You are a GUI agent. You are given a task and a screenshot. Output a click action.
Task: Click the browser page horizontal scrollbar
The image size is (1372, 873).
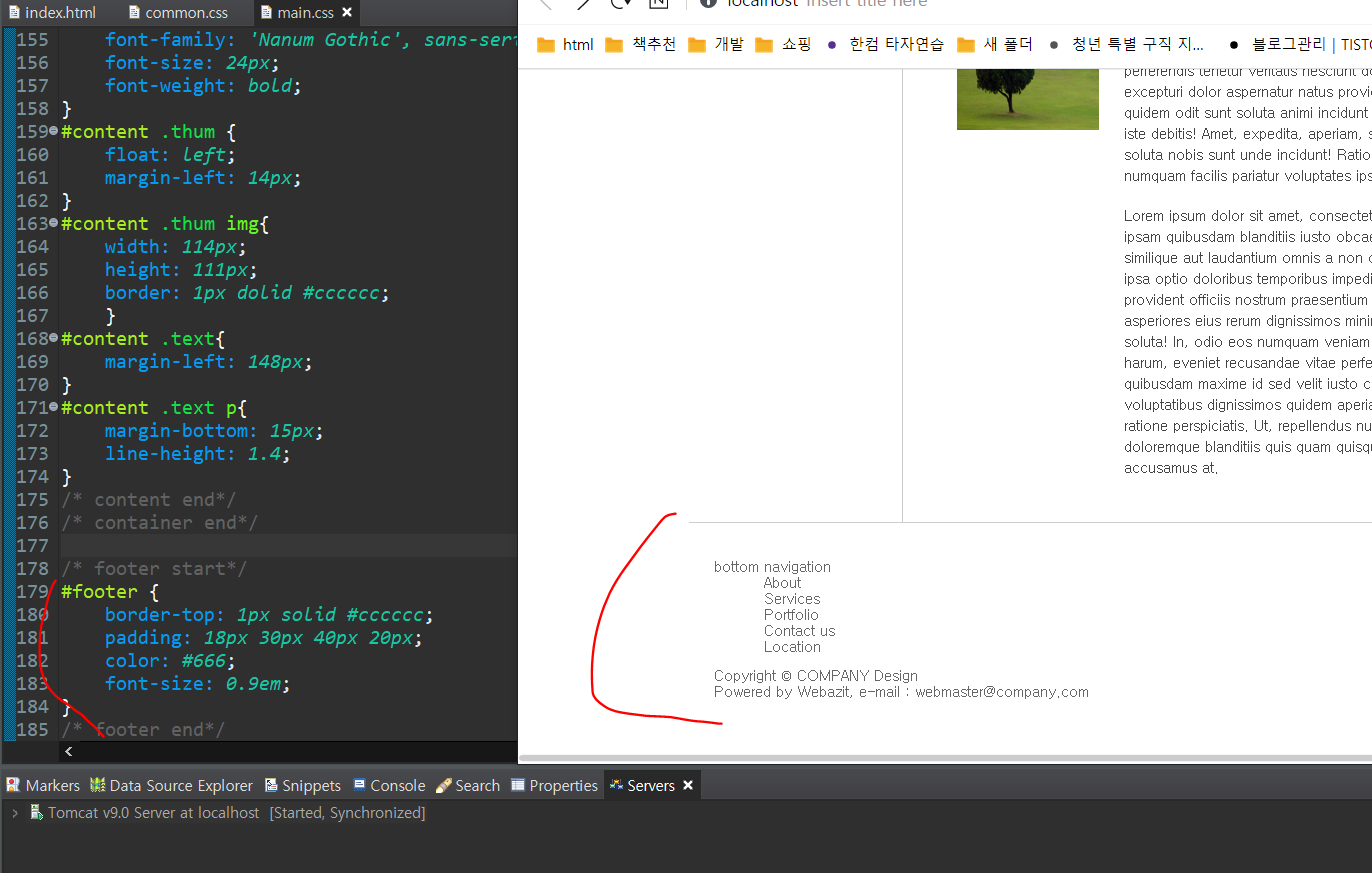[x=945, y=759]
